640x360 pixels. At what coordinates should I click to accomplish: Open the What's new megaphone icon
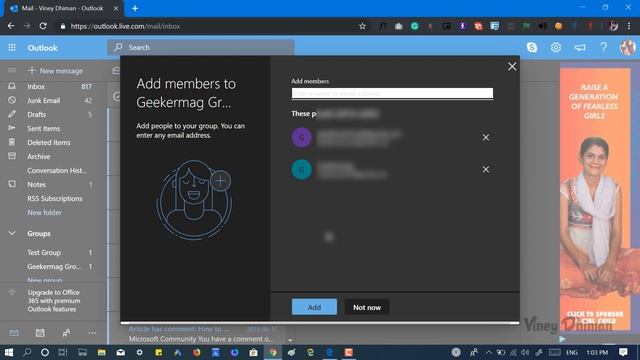click(580, 47)
